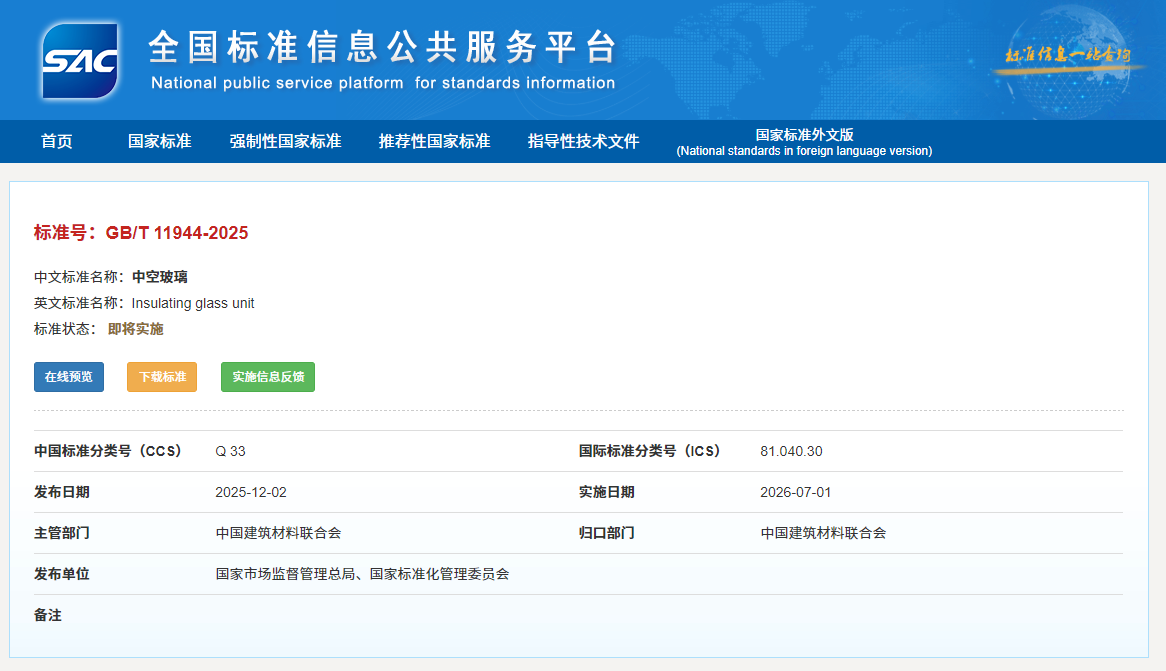This screenshot has height=671, width=1166.
Task: Click the platform title 全国标准信息公共服务平台
Action: point(383,48)
